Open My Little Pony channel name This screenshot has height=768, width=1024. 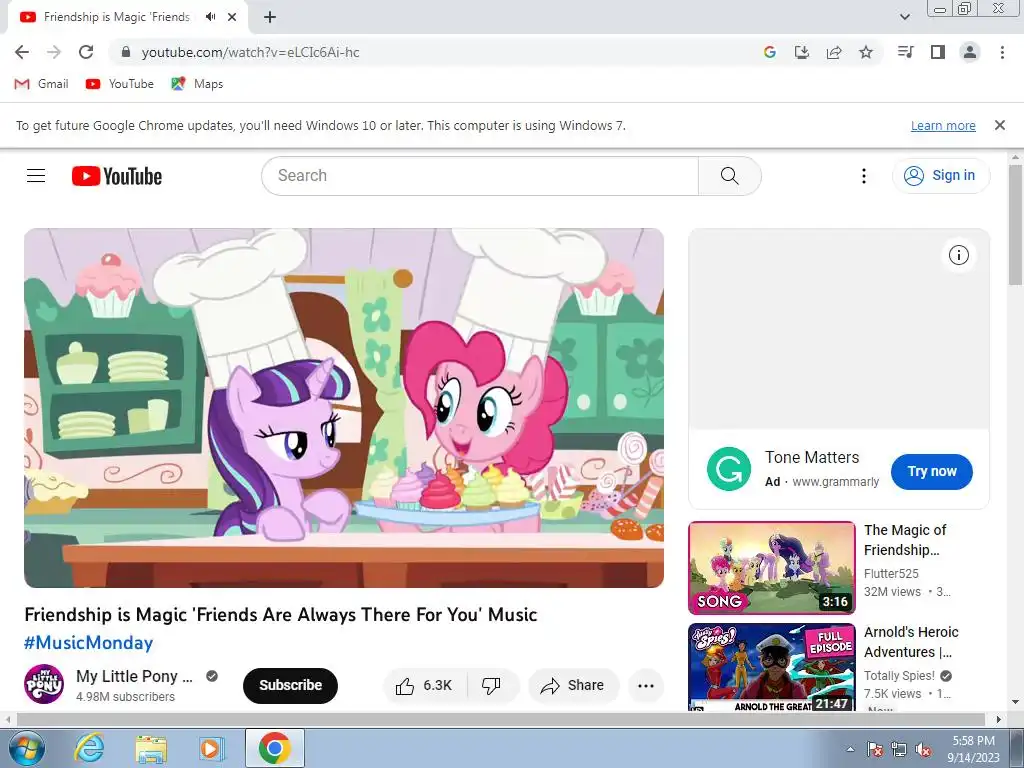coord(135,677)
